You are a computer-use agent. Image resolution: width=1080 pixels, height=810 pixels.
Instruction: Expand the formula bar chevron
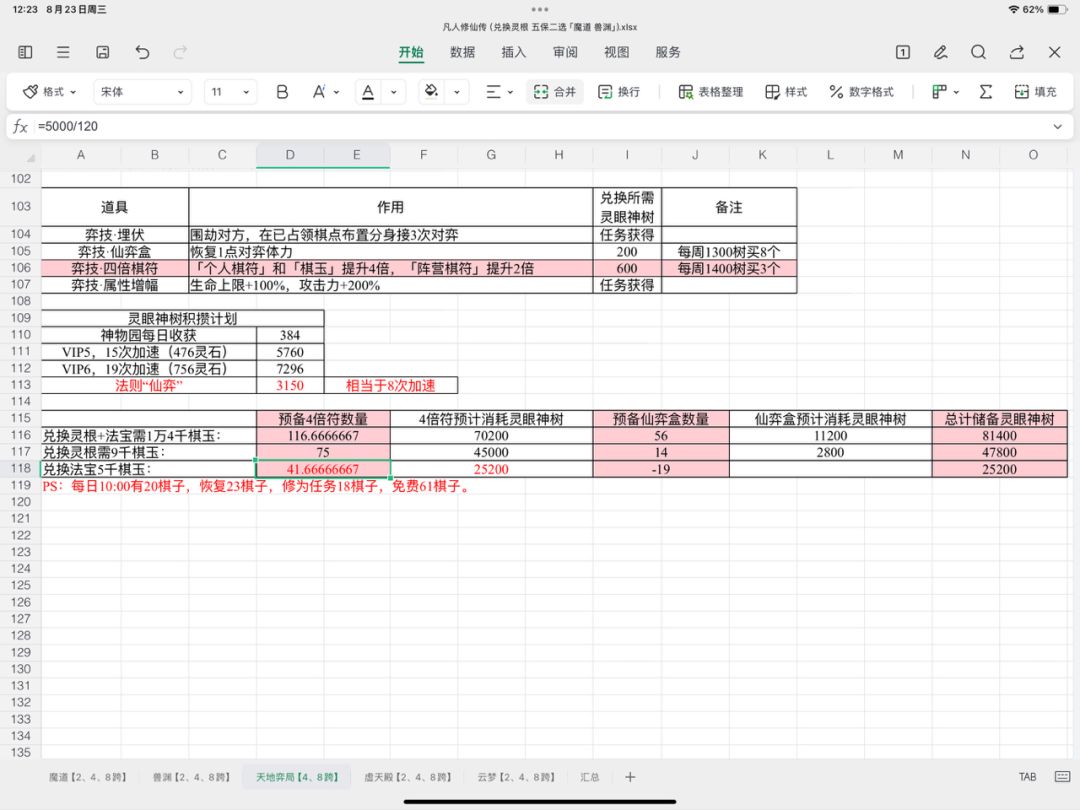coord(1057,127)
